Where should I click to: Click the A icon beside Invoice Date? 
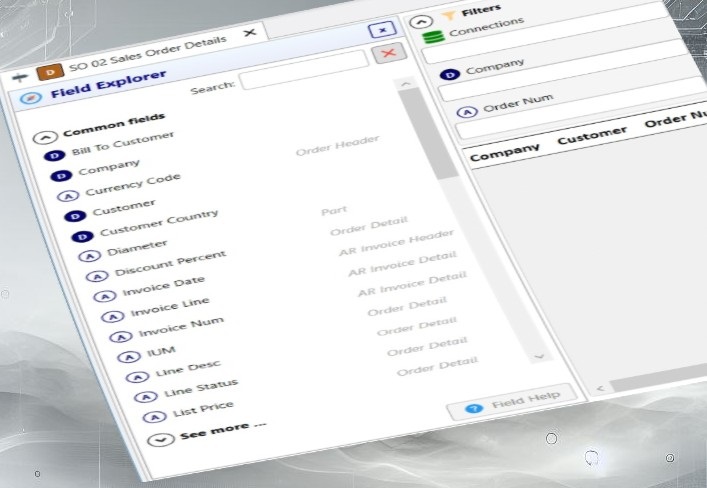click(105, 296)
